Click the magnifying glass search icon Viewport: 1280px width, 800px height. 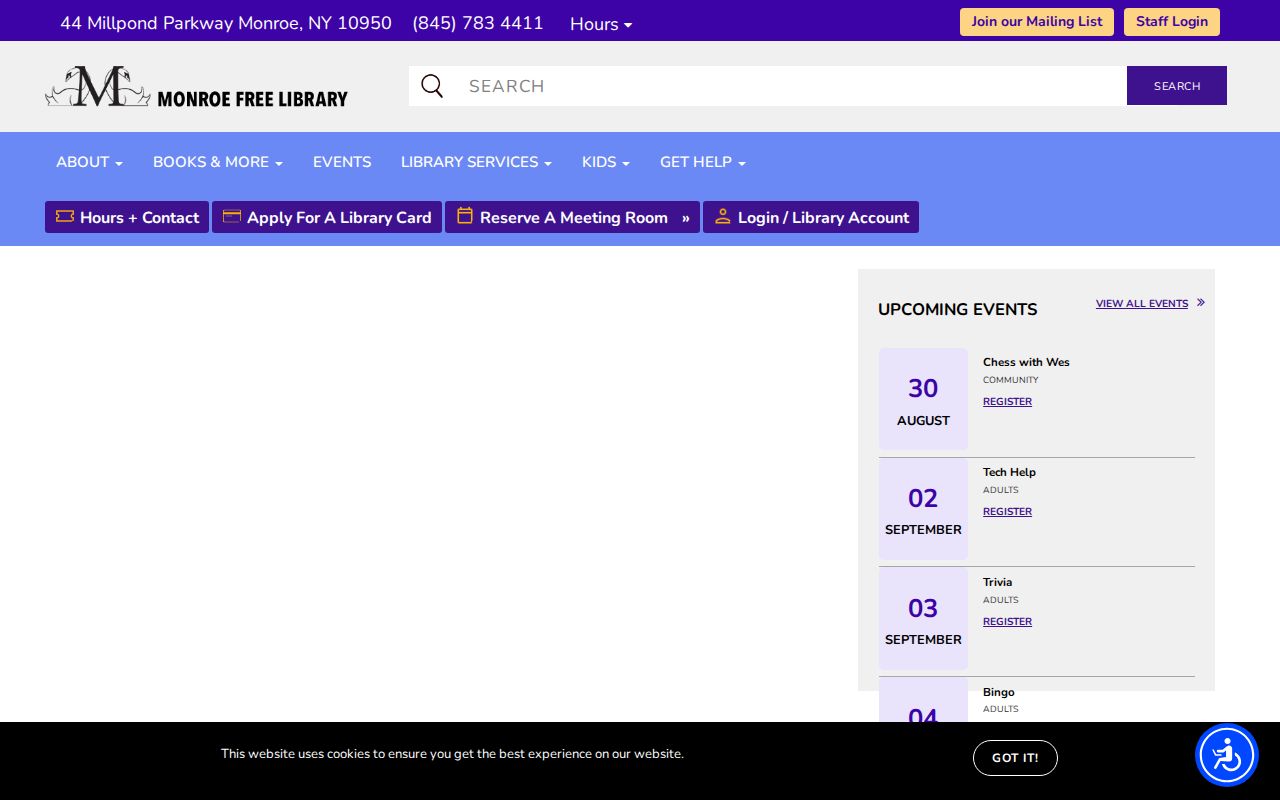point(432,86)
